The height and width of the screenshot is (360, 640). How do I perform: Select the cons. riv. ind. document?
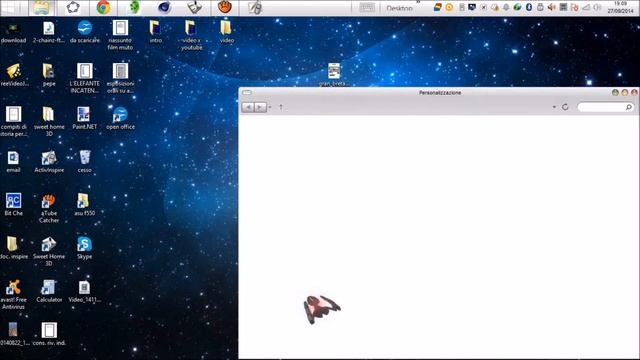(49, 334)
